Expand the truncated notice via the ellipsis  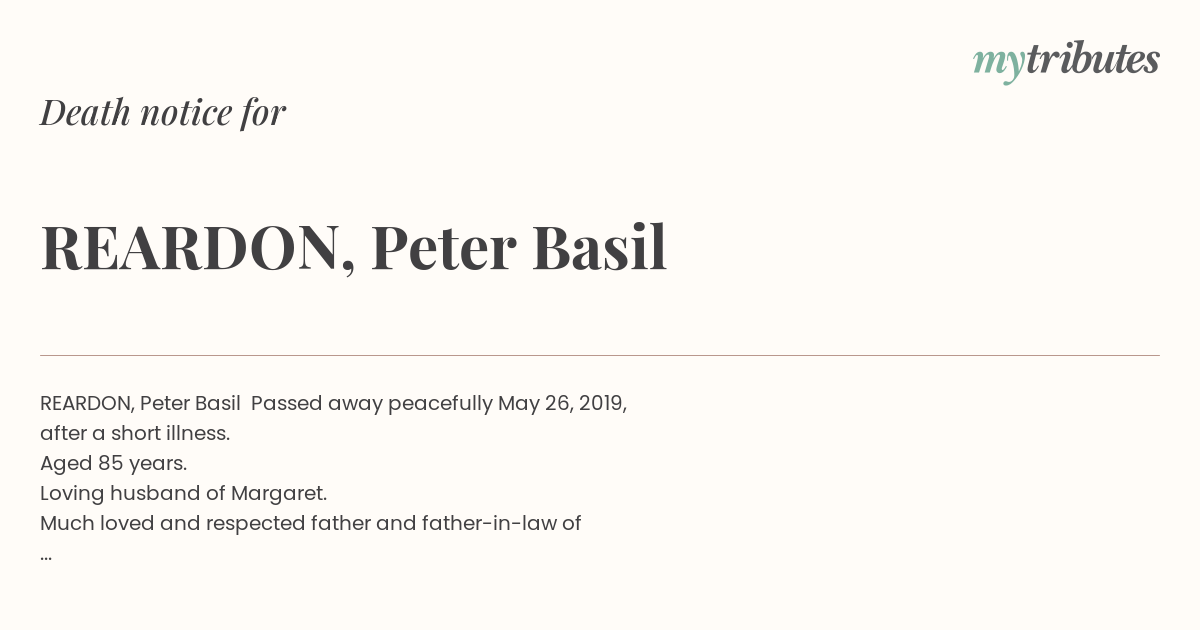pos(46,556)
